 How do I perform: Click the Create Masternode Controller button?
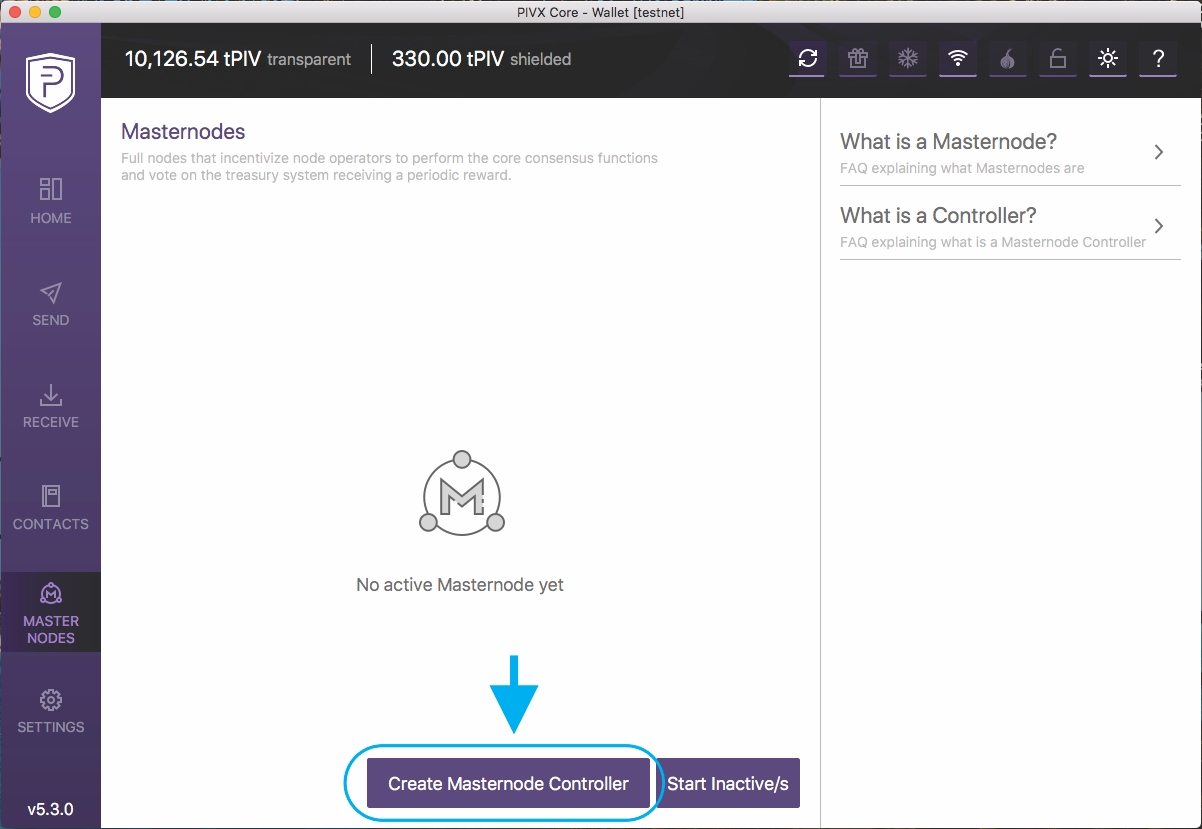click(x=508, y=783)
